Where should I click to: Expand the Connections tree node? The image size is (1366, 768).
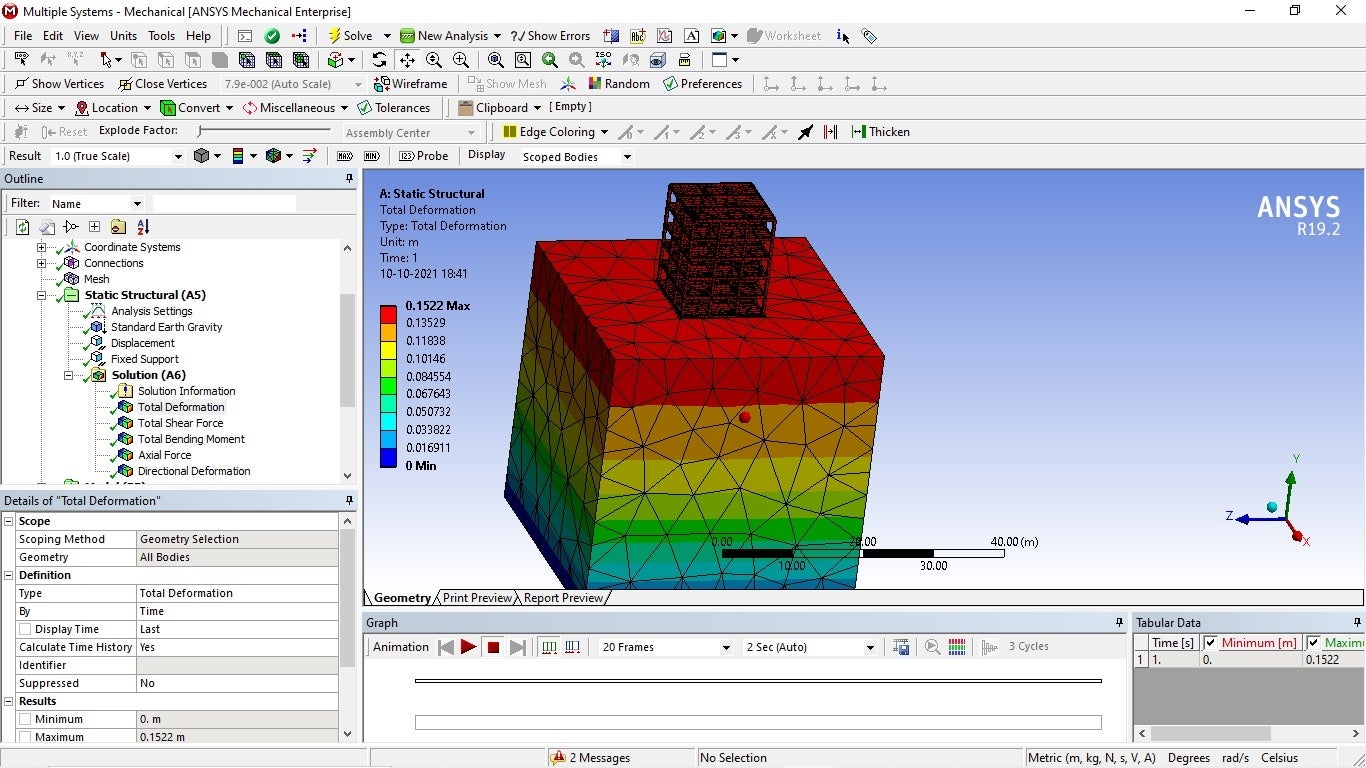point(42,263)
